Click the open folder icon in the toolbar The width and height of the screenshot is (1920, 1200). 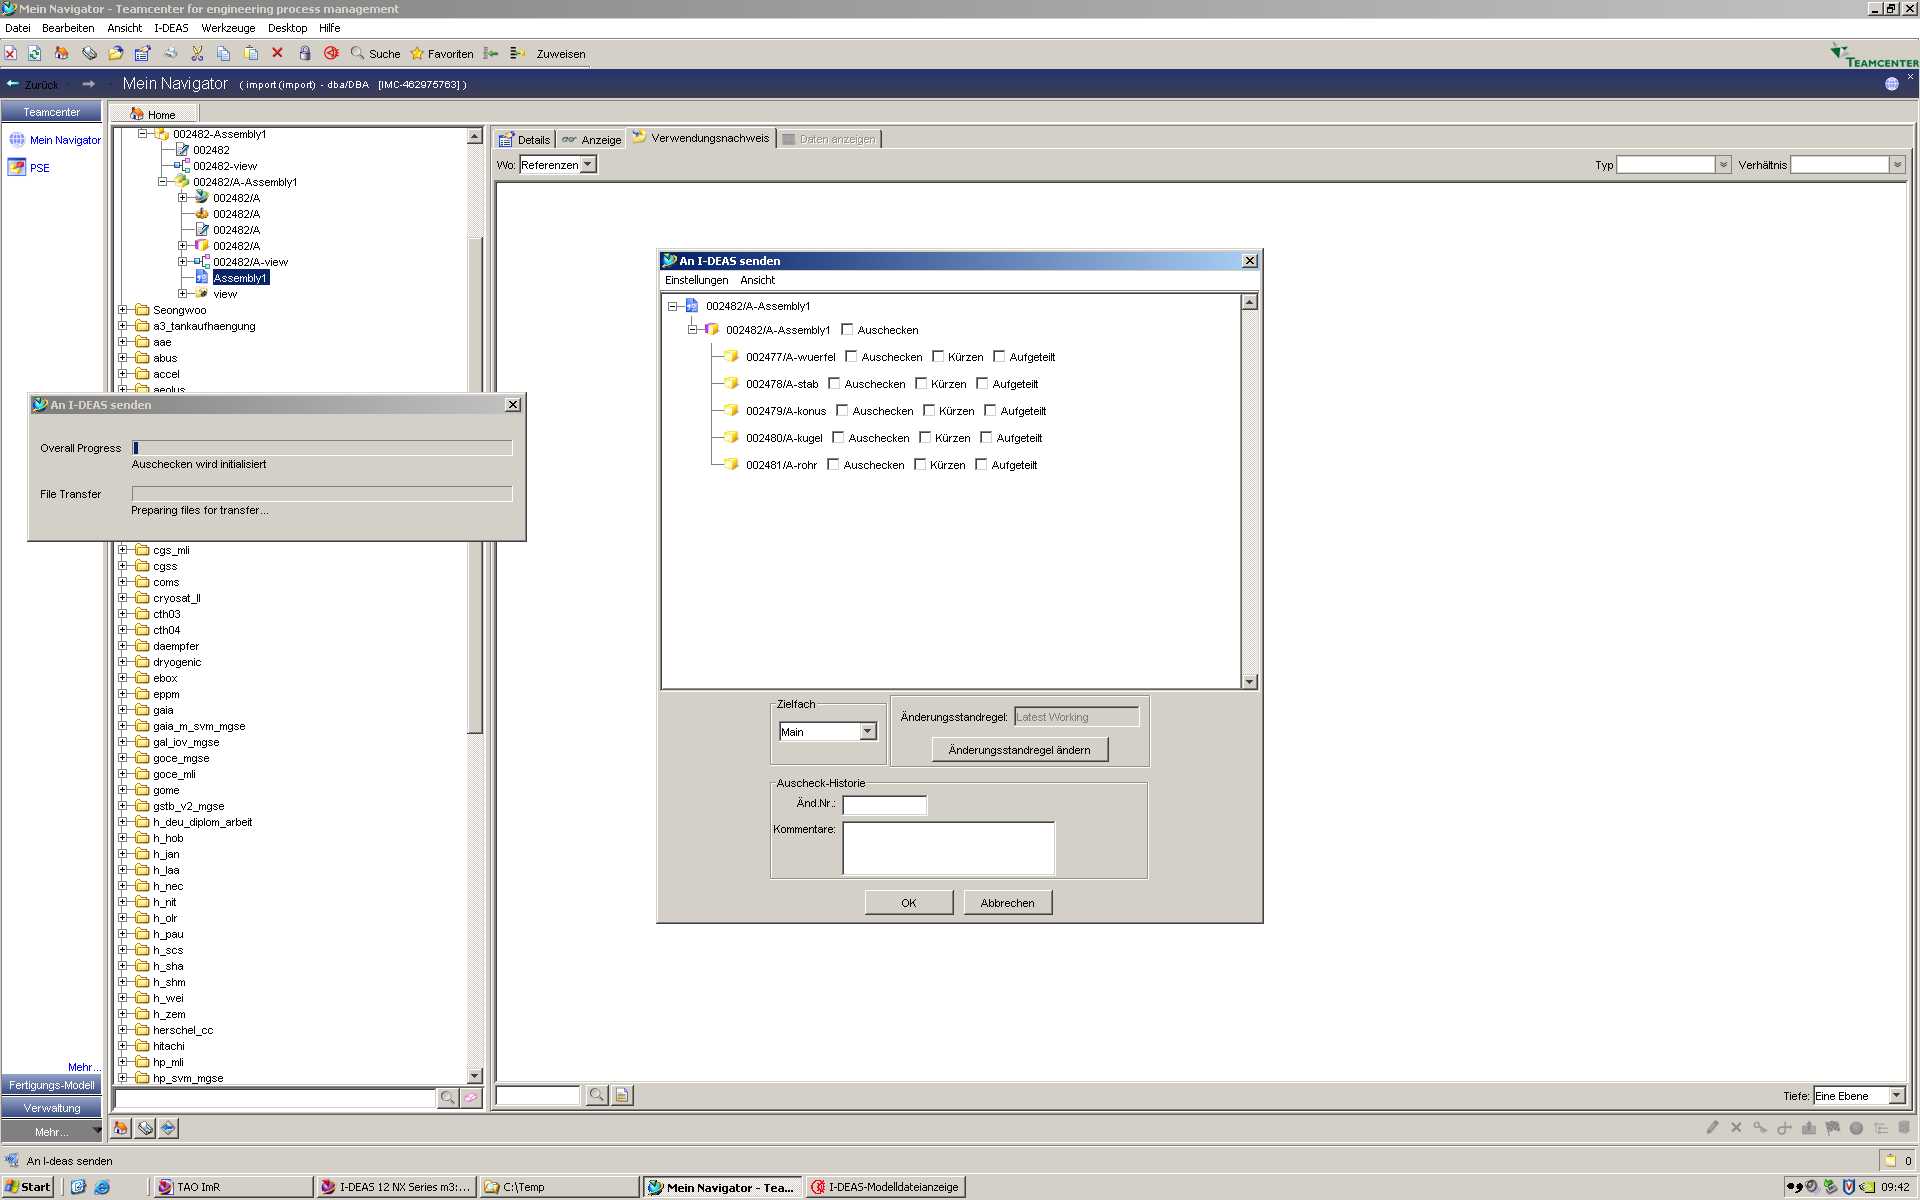116,54
